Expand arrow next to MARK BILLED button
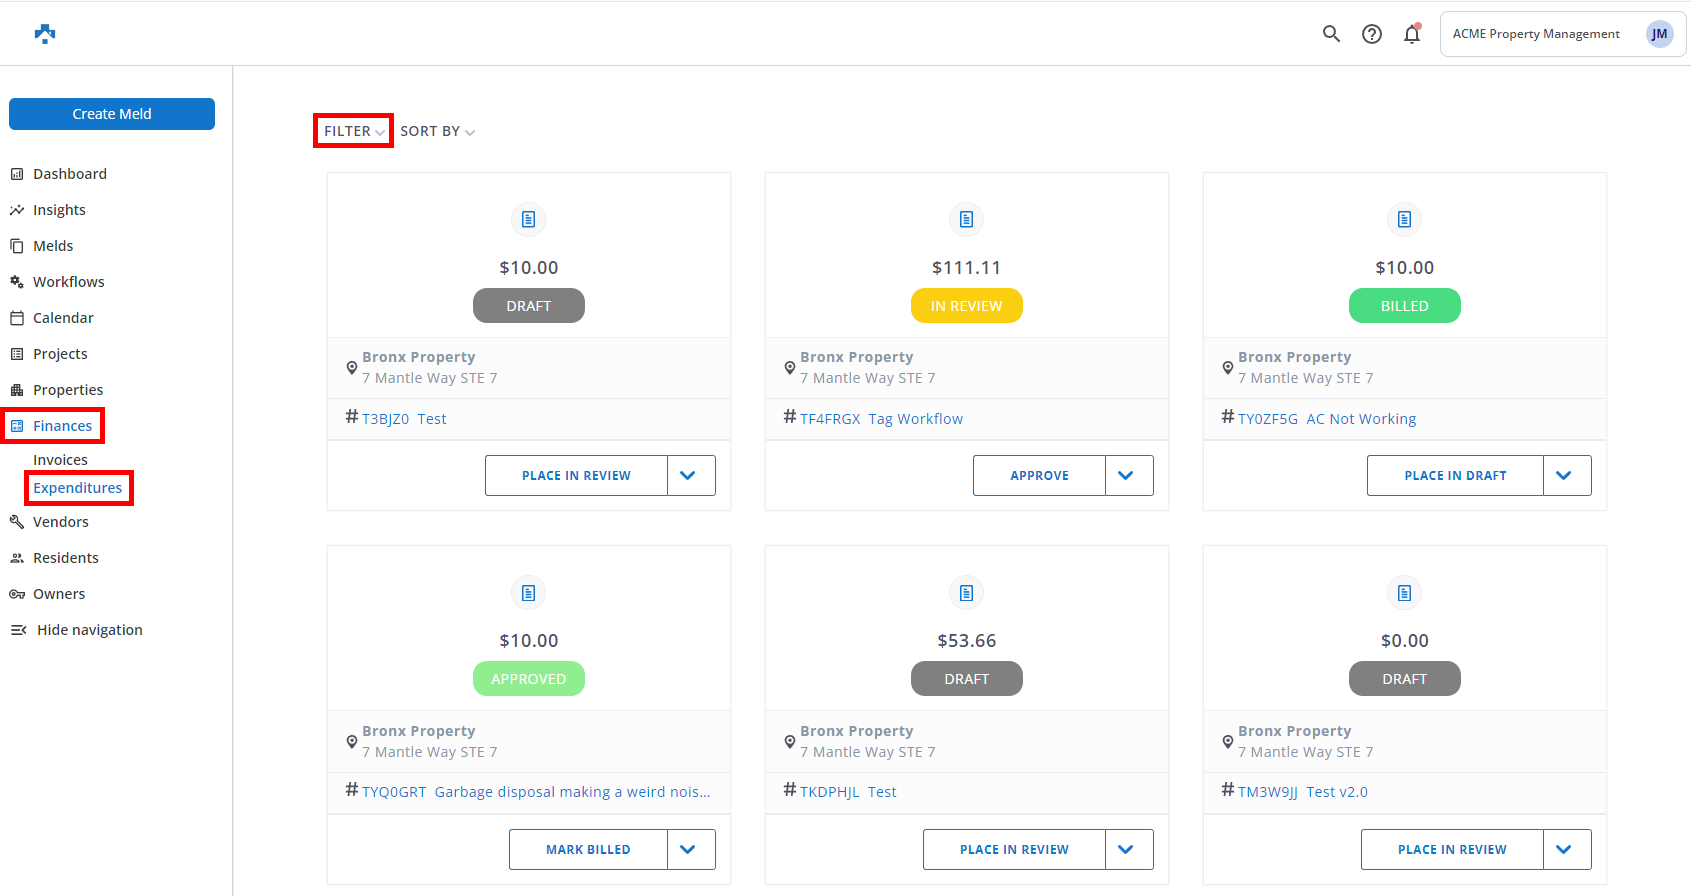The height and width of the screenshot is (896, 1691). pos(689,850)
